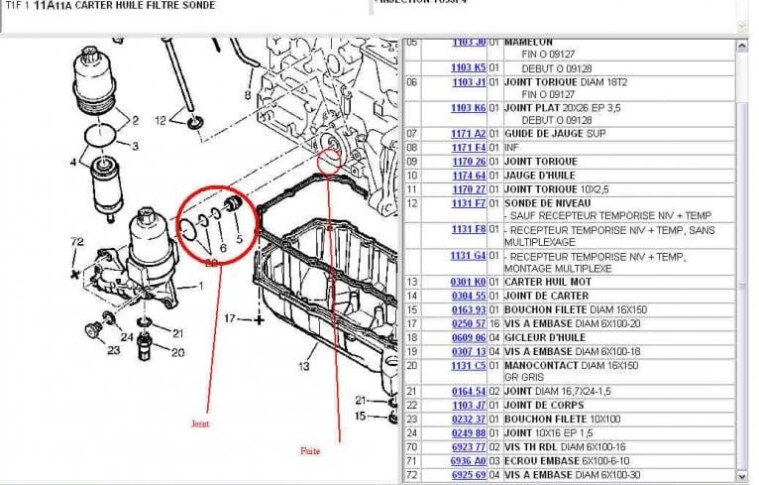
Task: Open part number link 1103 J0
Action: click(x=469, y=43)
